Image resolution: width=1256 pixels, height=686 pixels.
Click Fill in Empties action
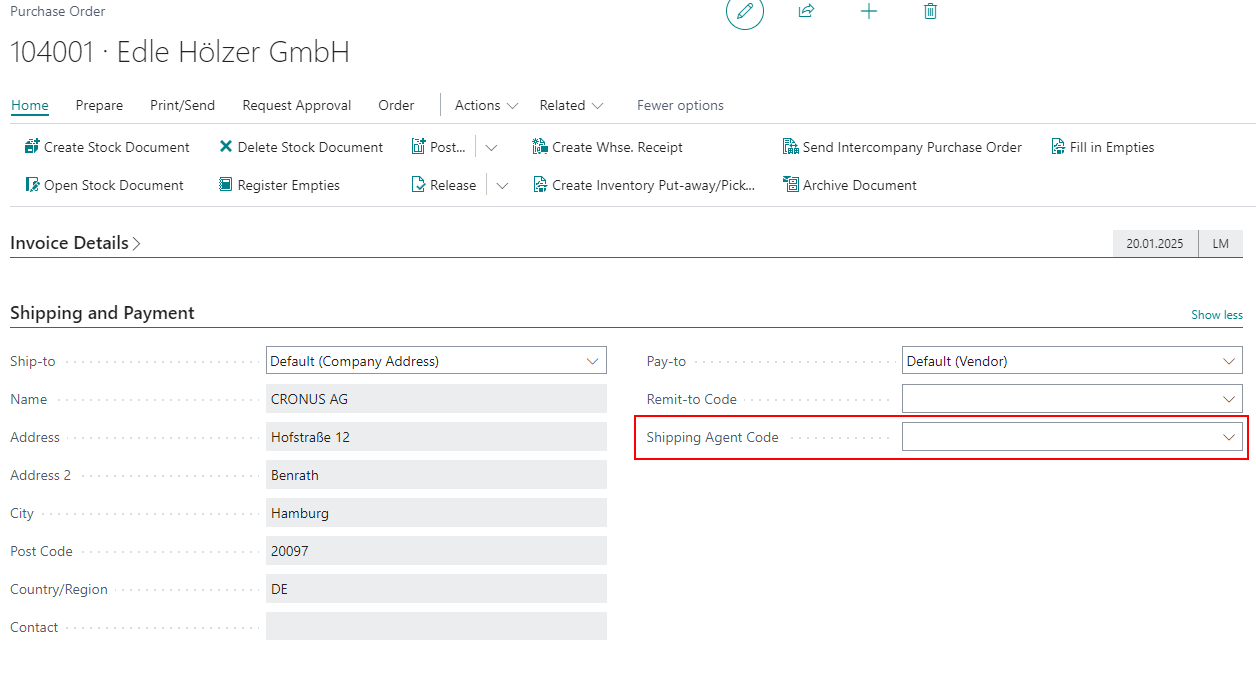pyautogui.click(x=1103, y=147)
